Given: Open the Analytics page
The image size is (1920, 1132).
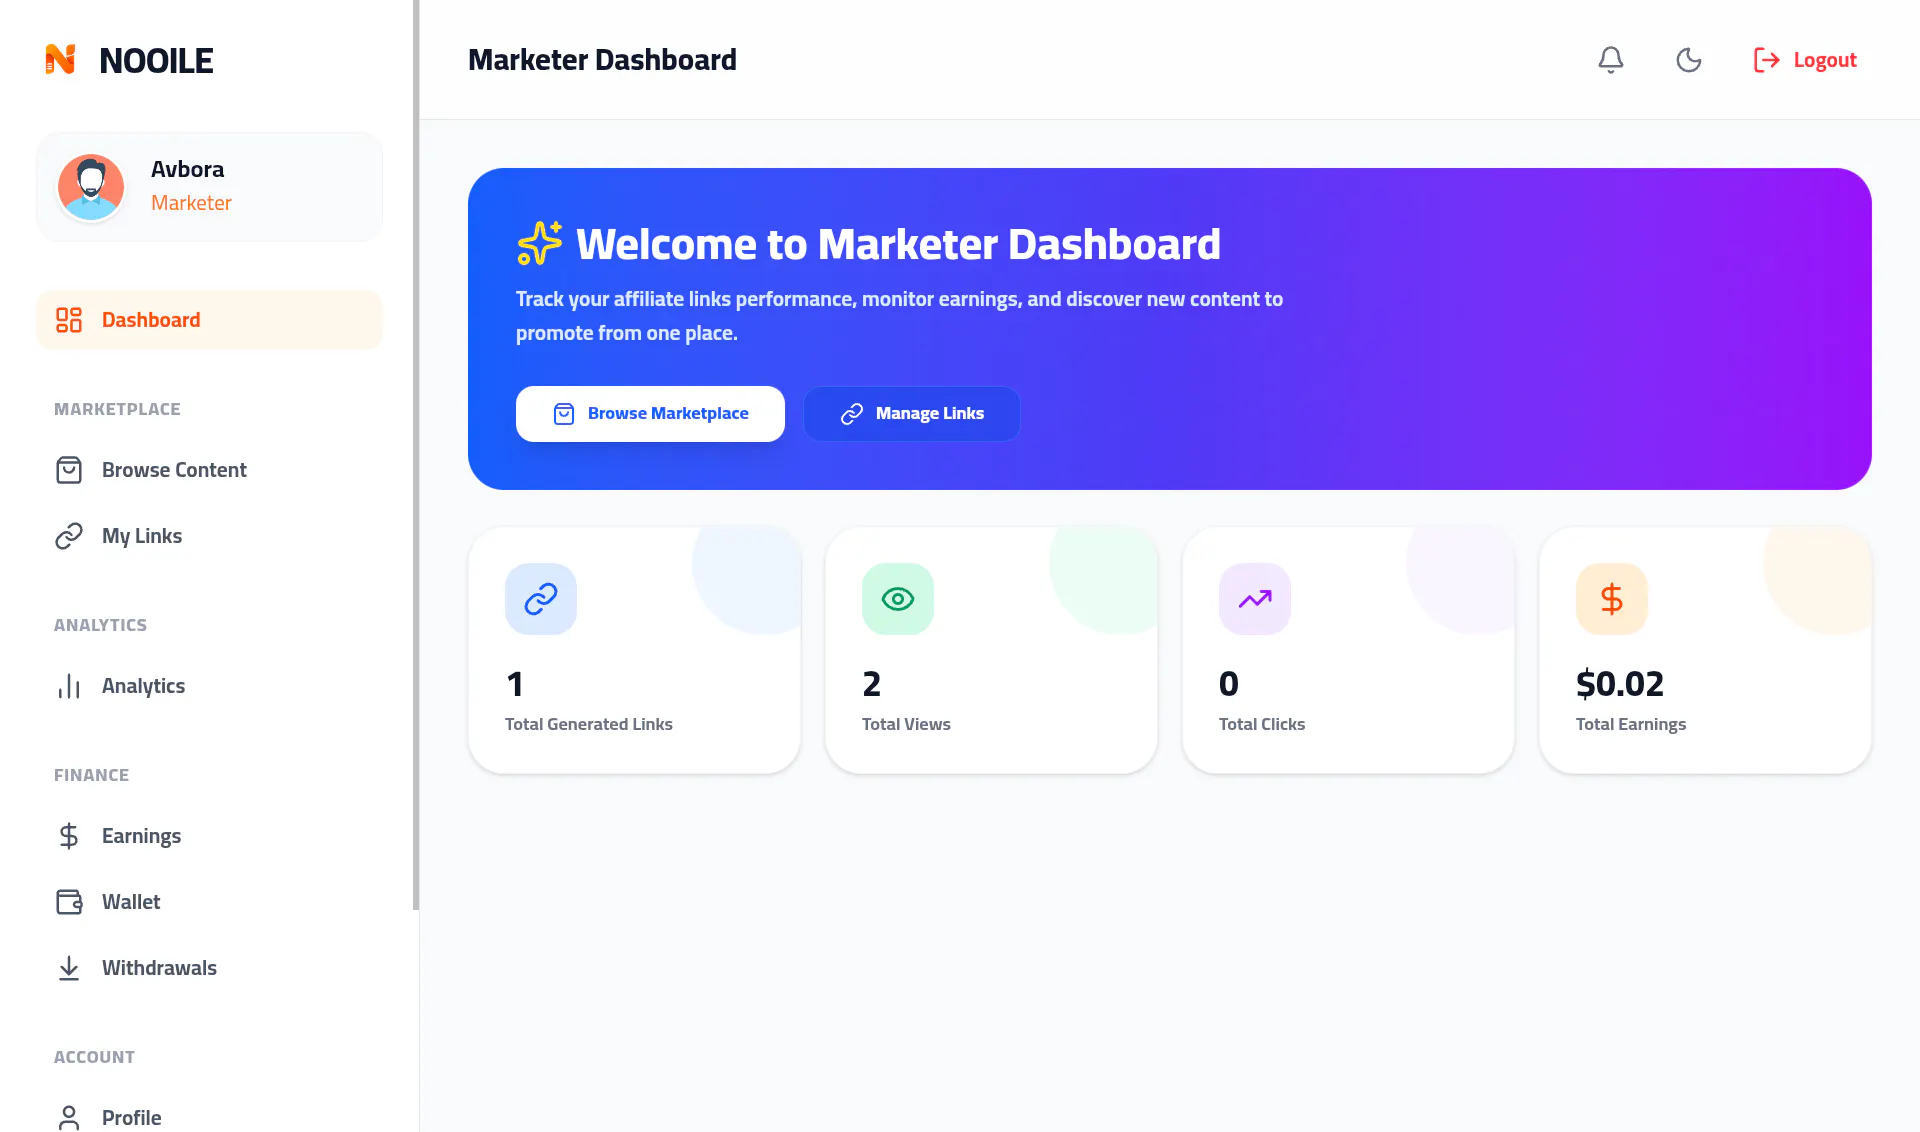Looking at the screenshot, I should click(209, 686).
